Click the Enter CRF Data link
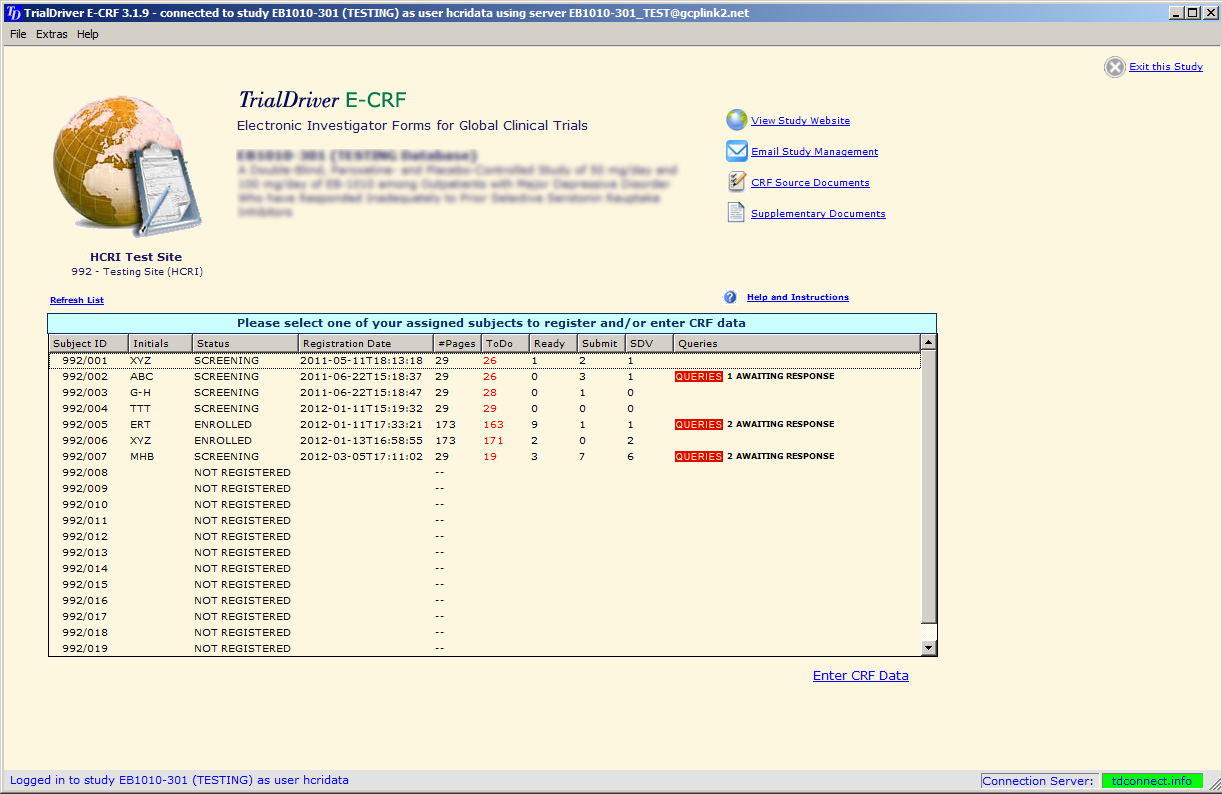Viewport: 1222px width, 794px height. tap(860, 676)
